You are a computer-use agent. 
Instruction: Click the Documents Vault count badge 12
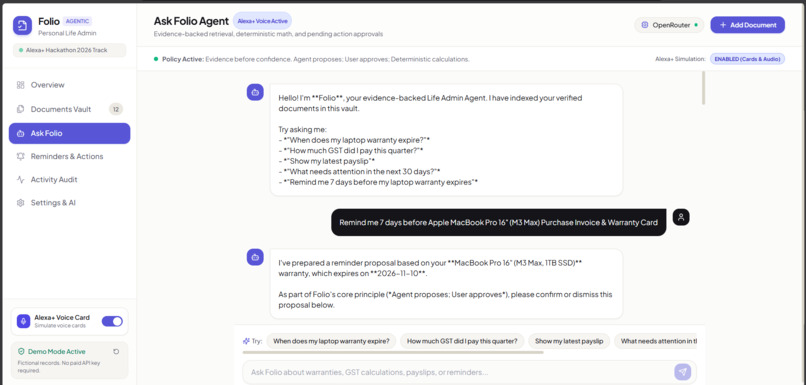click(x=116, y=109)
